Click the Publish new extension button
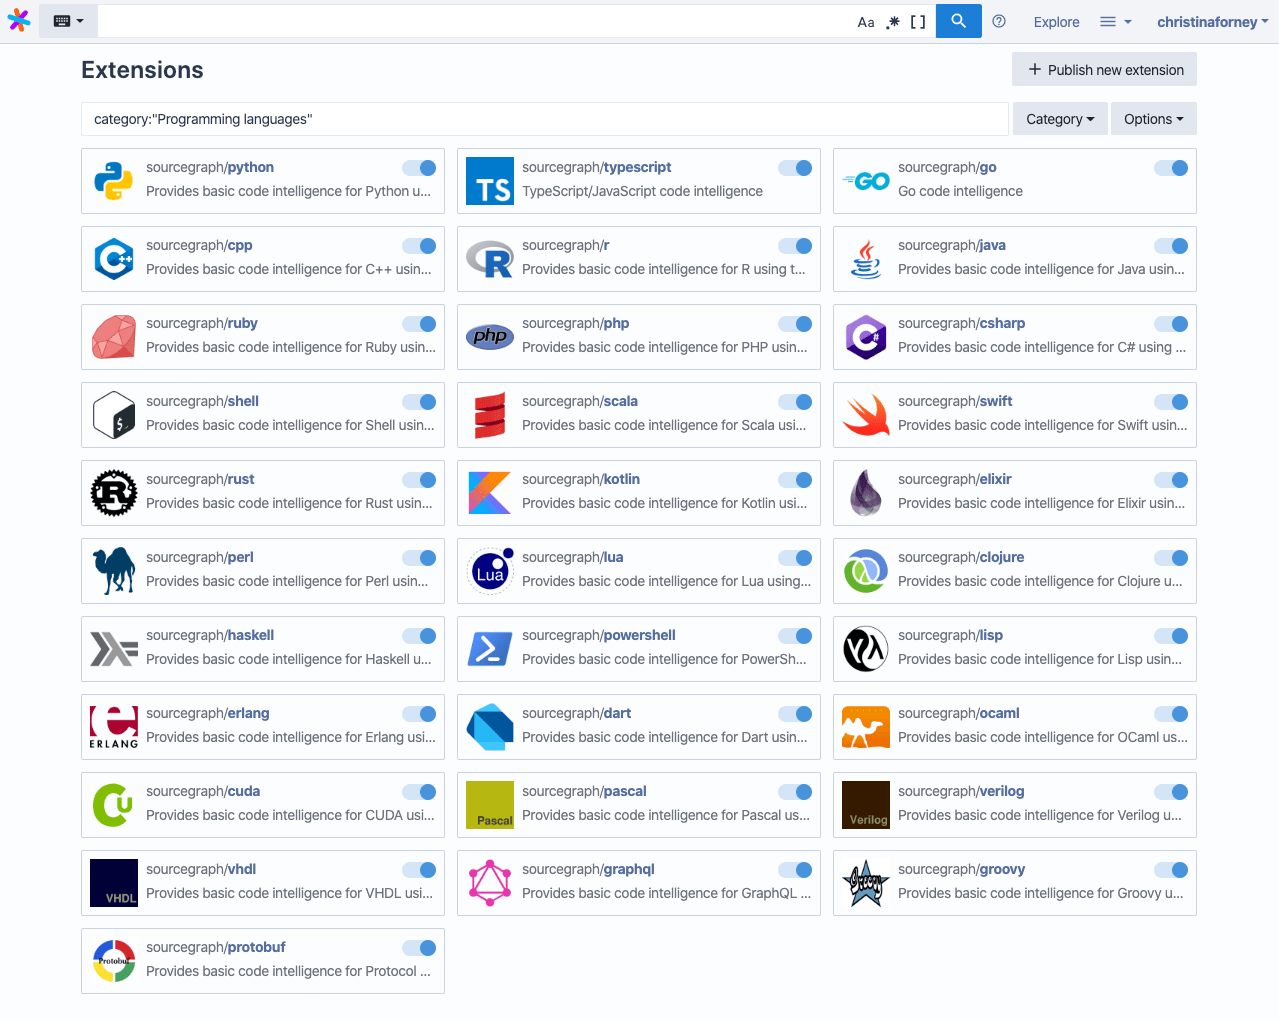 coord(1104,69)
